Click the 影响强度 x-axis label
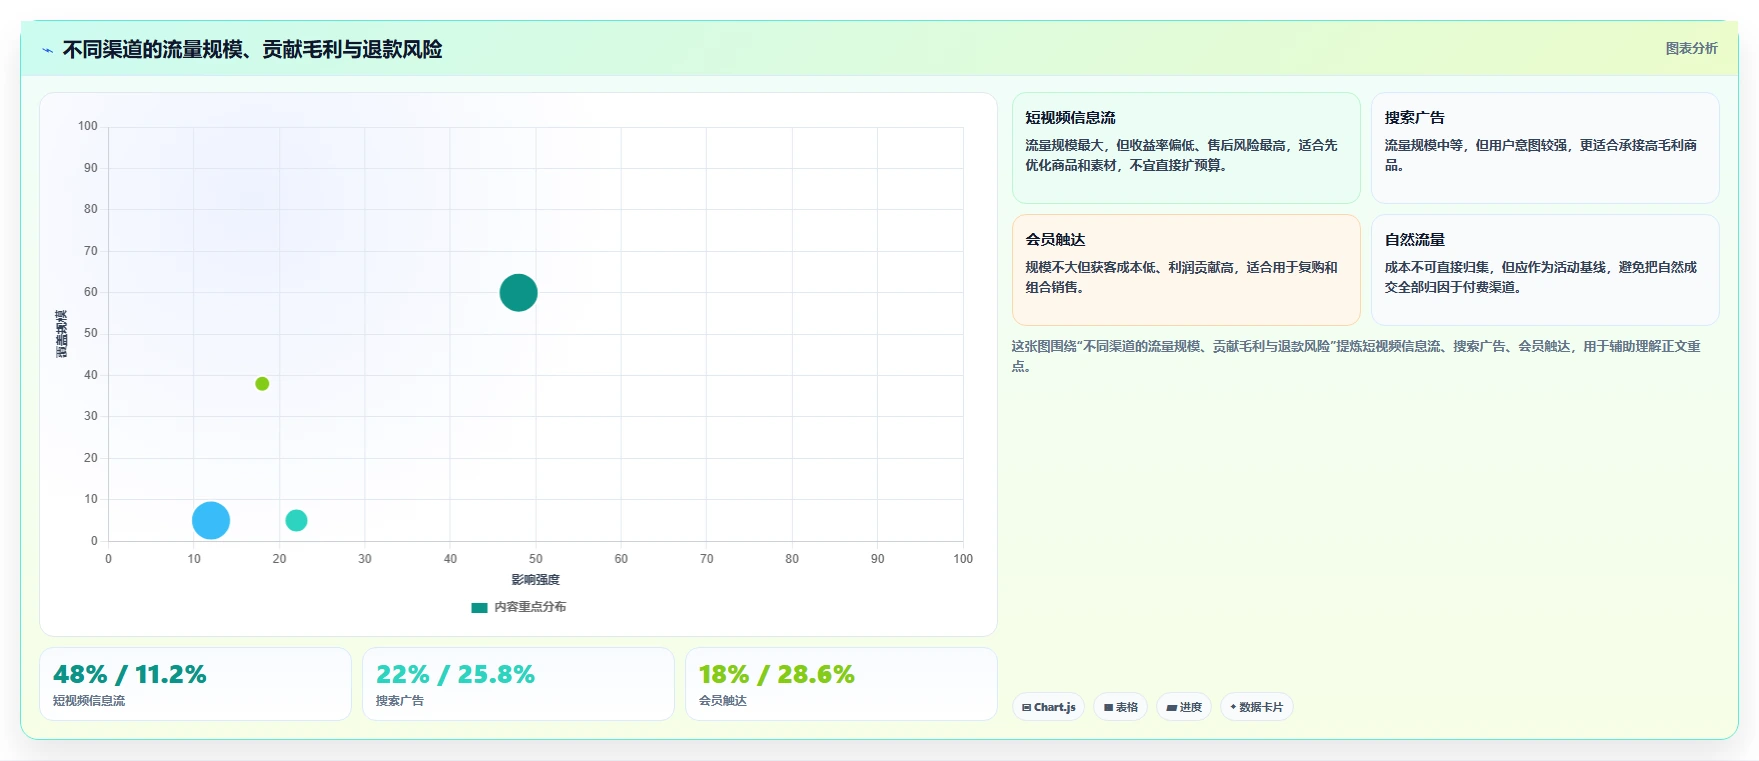The width and height of the screenshot is (1759, 761). [535, 580]
